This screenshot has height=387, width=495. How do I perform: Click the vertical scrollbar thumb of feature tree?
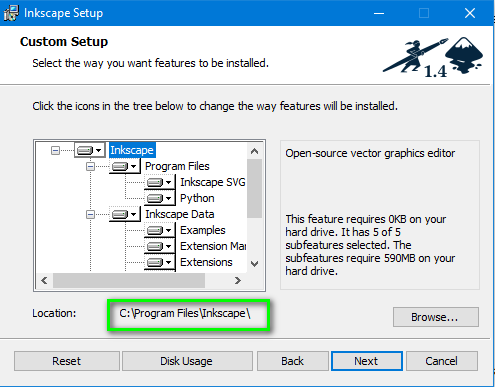coord(255,188)
